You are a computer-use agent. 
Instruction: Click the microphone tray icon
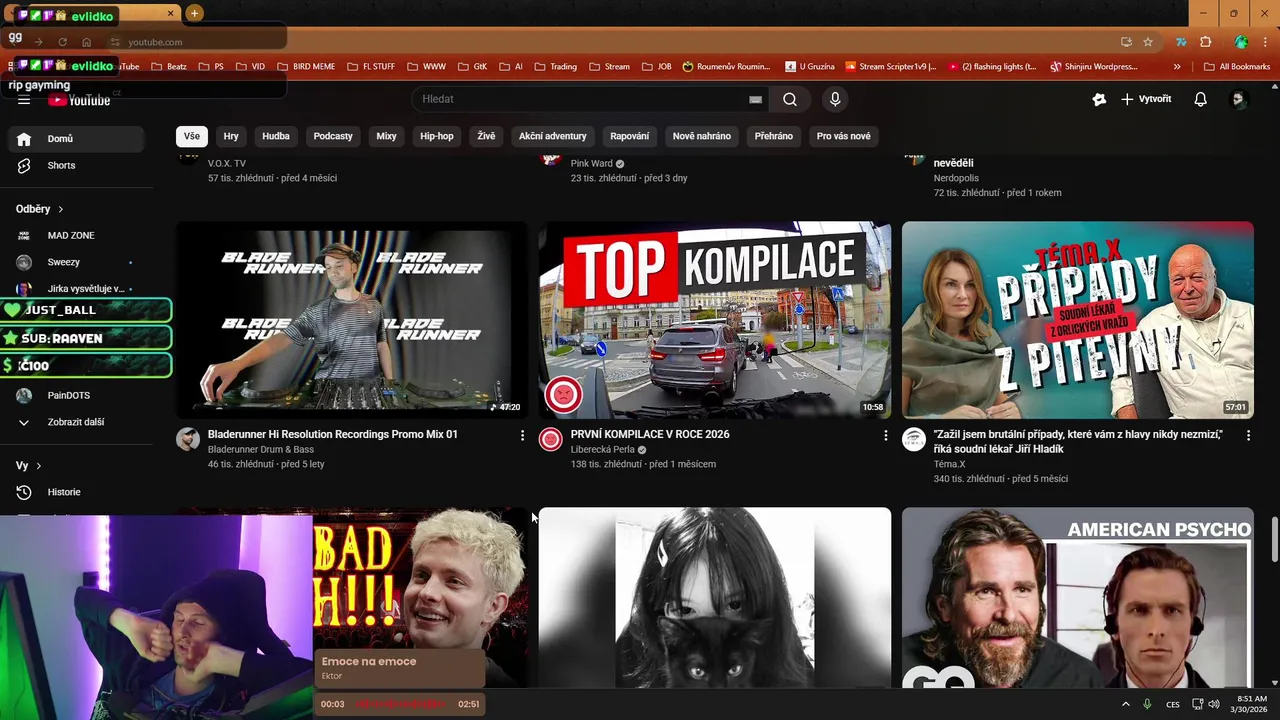coord(1147,704)
